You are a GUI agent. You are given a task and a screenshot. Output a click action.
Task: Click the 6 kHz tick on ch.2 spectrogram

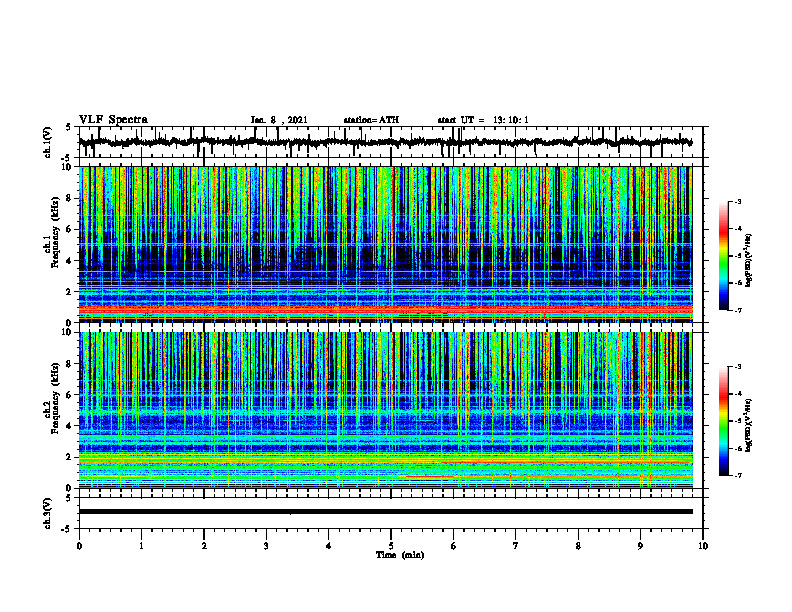point(71,395)
